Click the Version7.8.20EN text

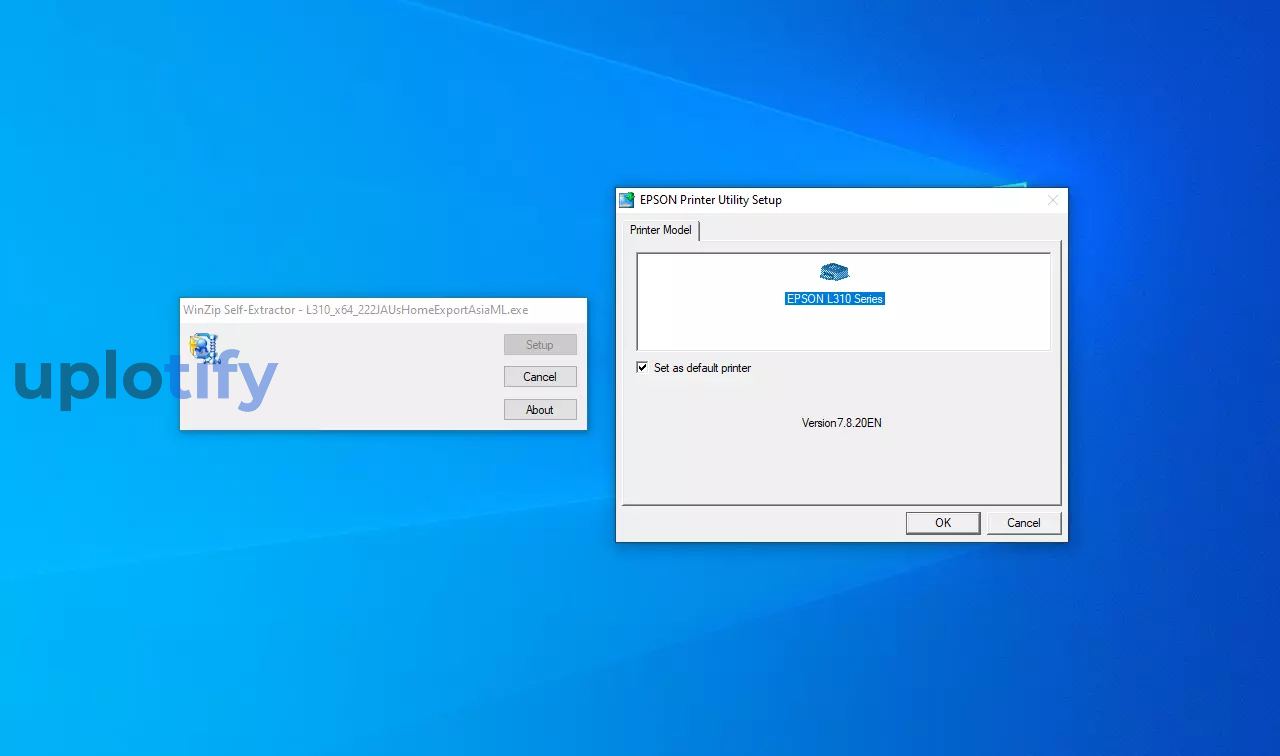(841, 423)
